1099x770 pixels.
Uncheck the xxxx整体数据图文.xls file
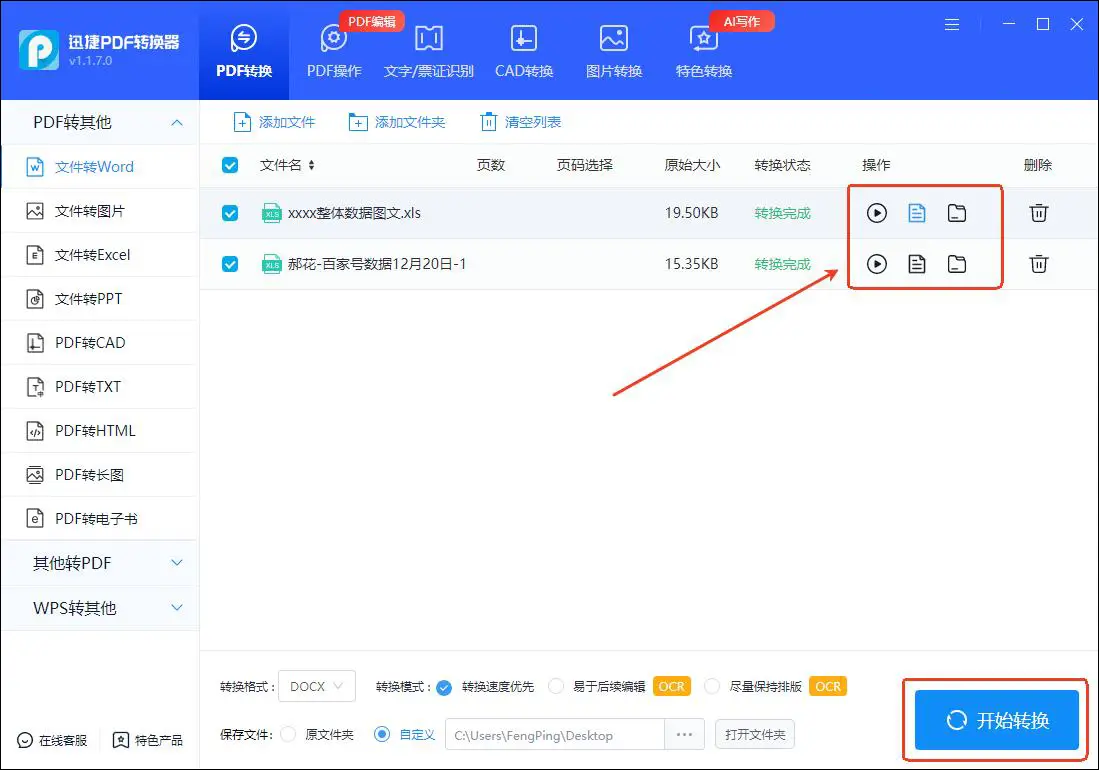coord(230,212)
